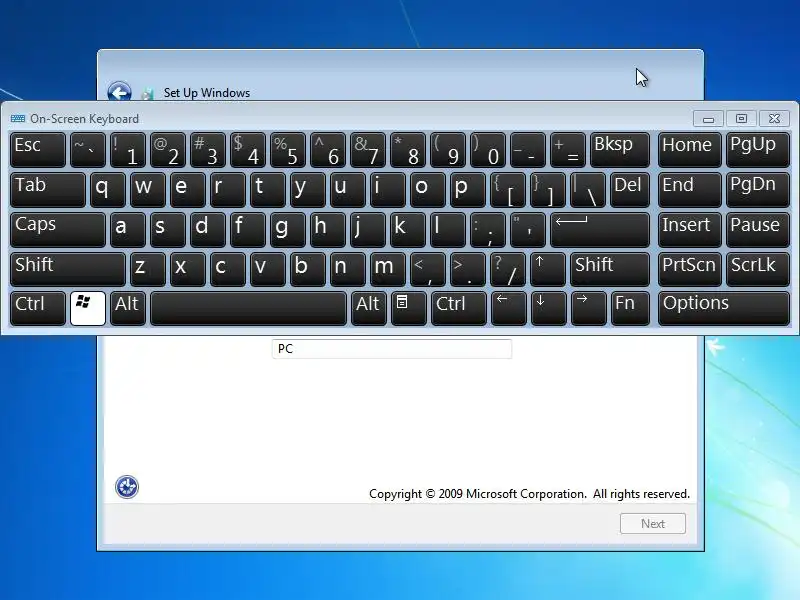This screenshot has width=800, height=600.
Task: Click the number 1 key
Action: coord(128,150)
